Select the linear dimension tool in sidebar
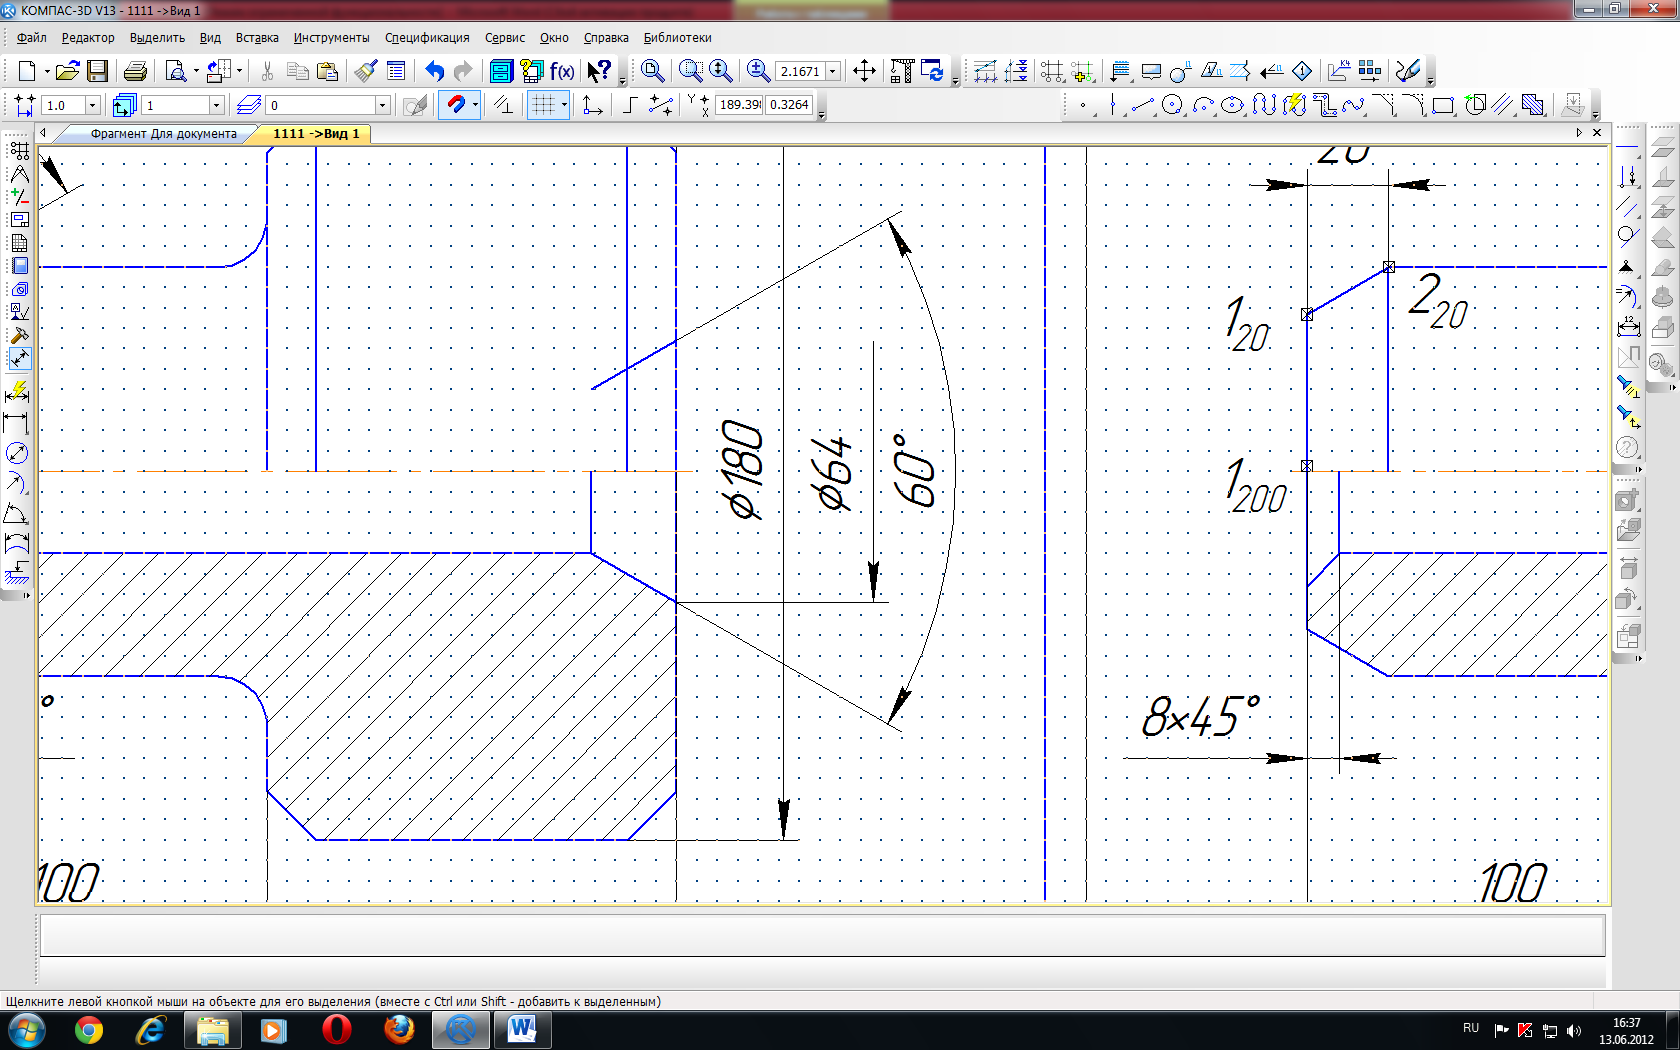Viewport: 1680px width, 1050px height. 17,423
